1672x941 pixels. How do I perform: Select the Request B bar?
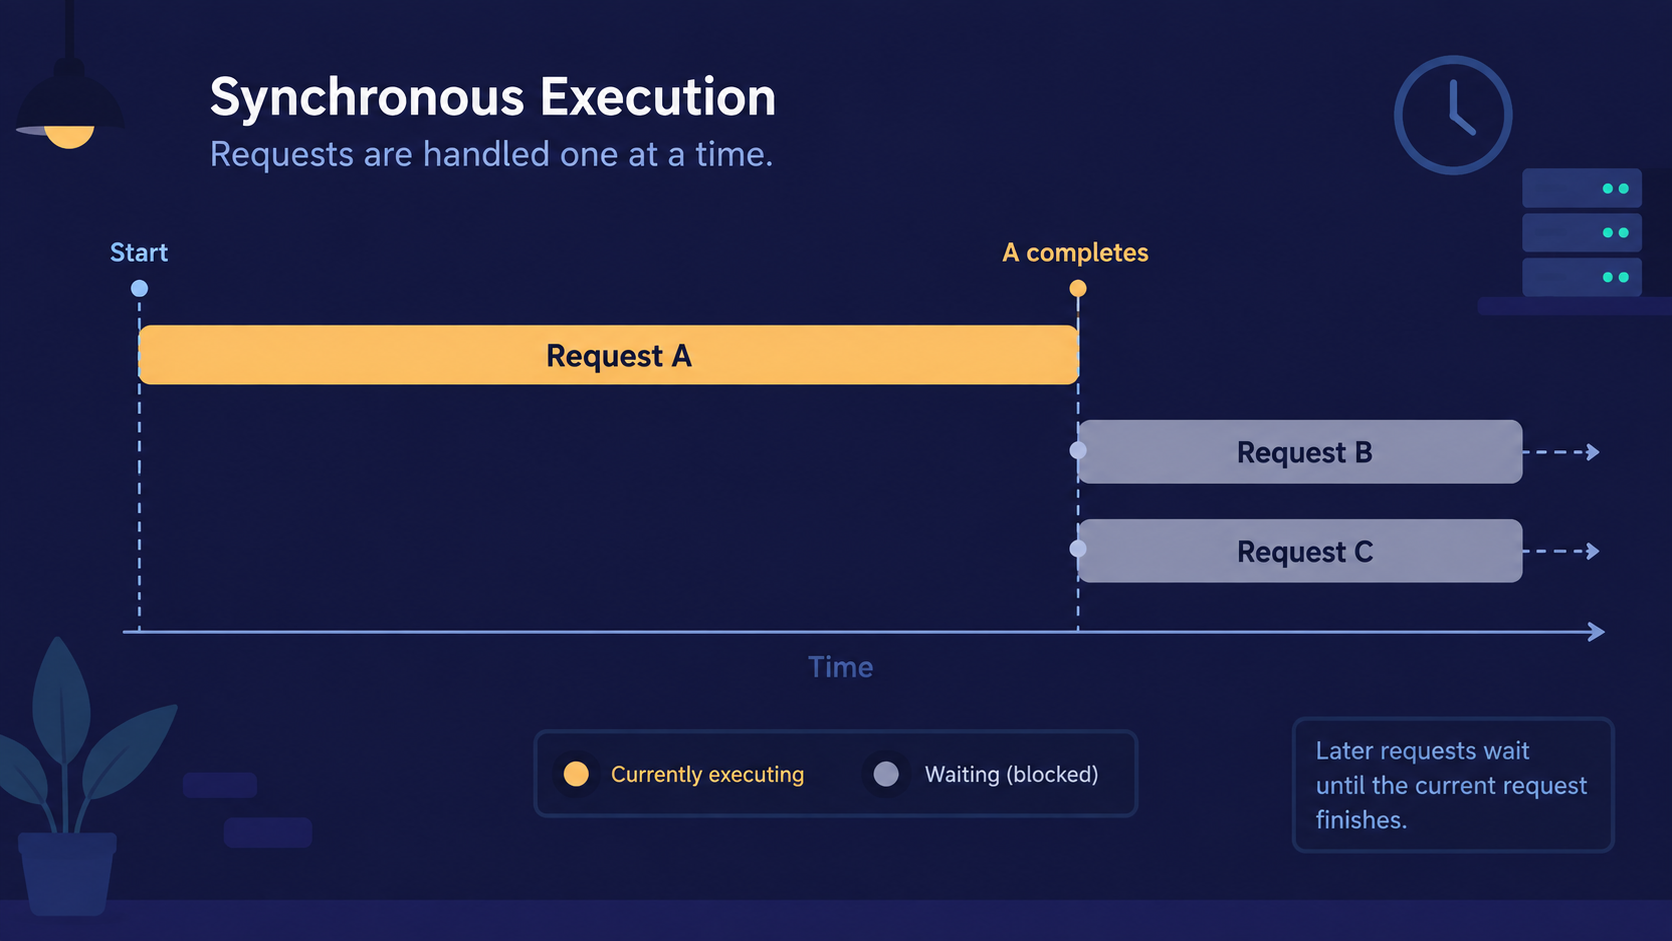pyautogui.click(x=1300, y=452)
